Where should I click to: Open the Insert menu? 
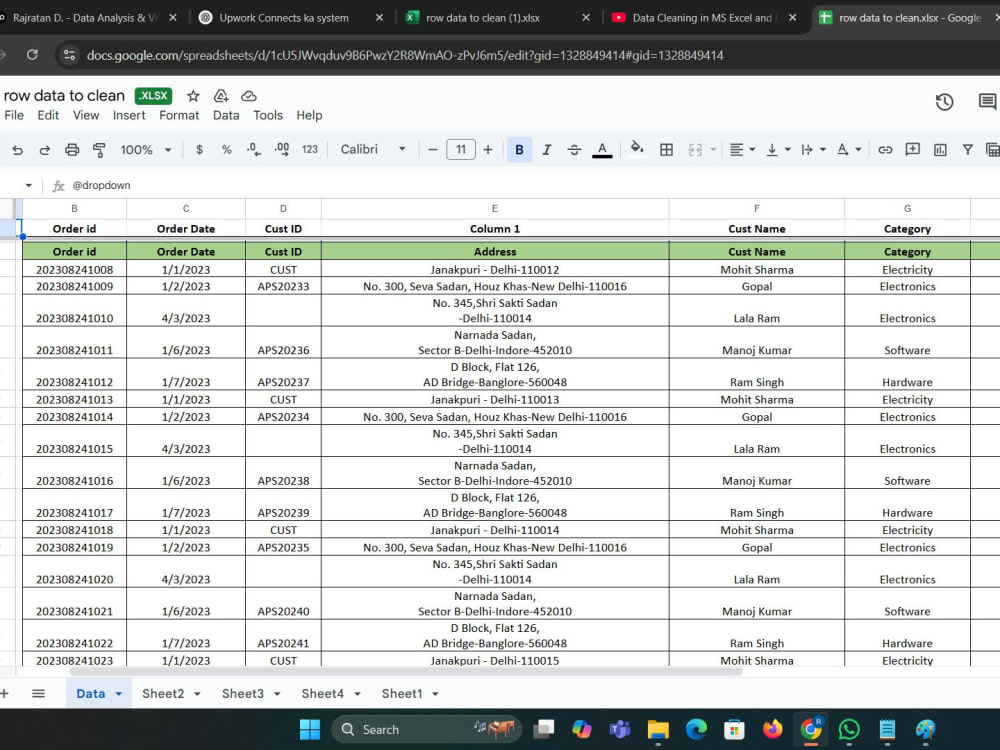coord(129,115)
